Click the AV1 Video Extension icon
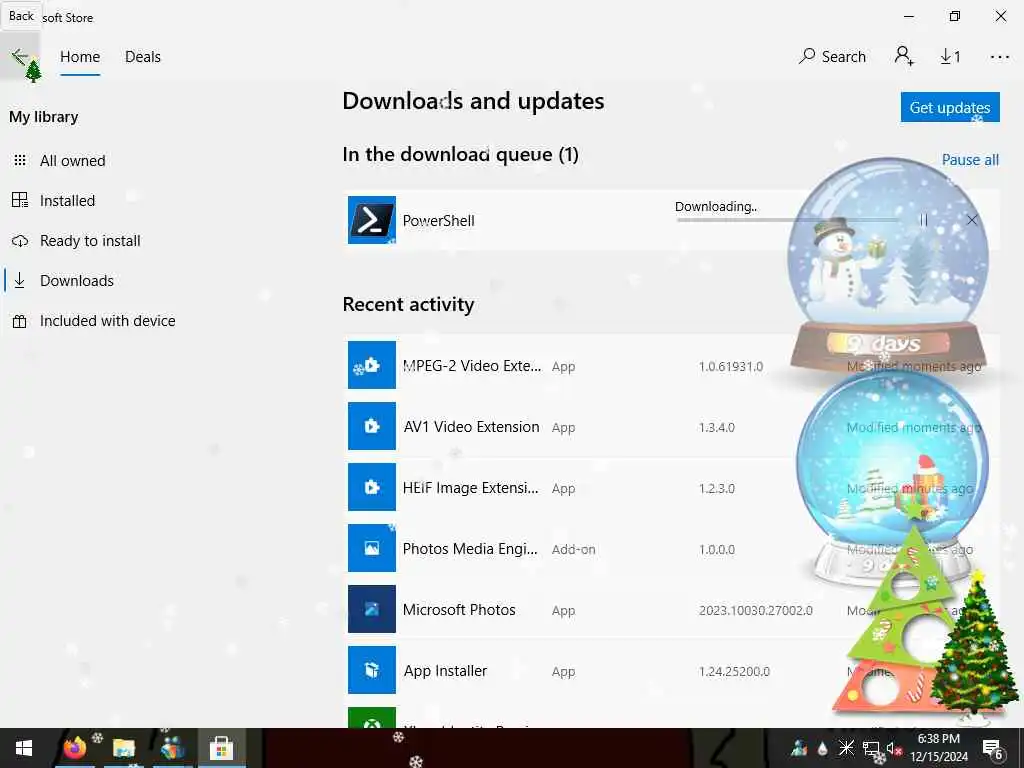This screenshot has width=1024, height=768. point(372,426)
